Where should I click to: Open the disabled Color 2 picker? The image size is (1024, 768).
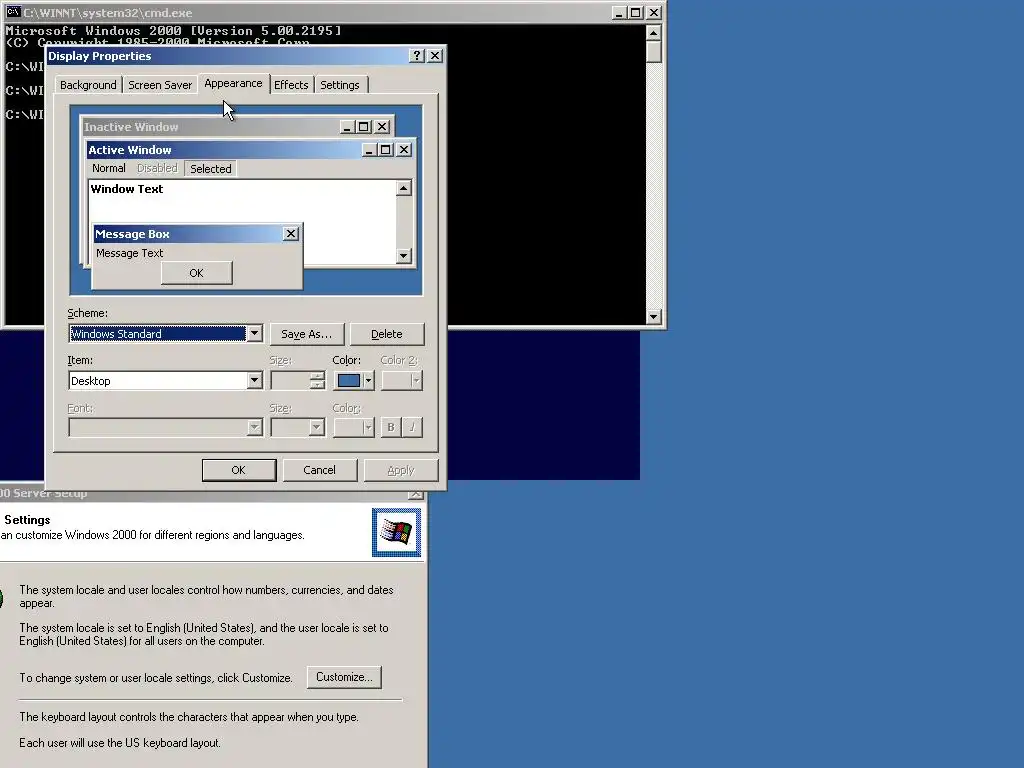pyautogui.click(x=402, y=381)
